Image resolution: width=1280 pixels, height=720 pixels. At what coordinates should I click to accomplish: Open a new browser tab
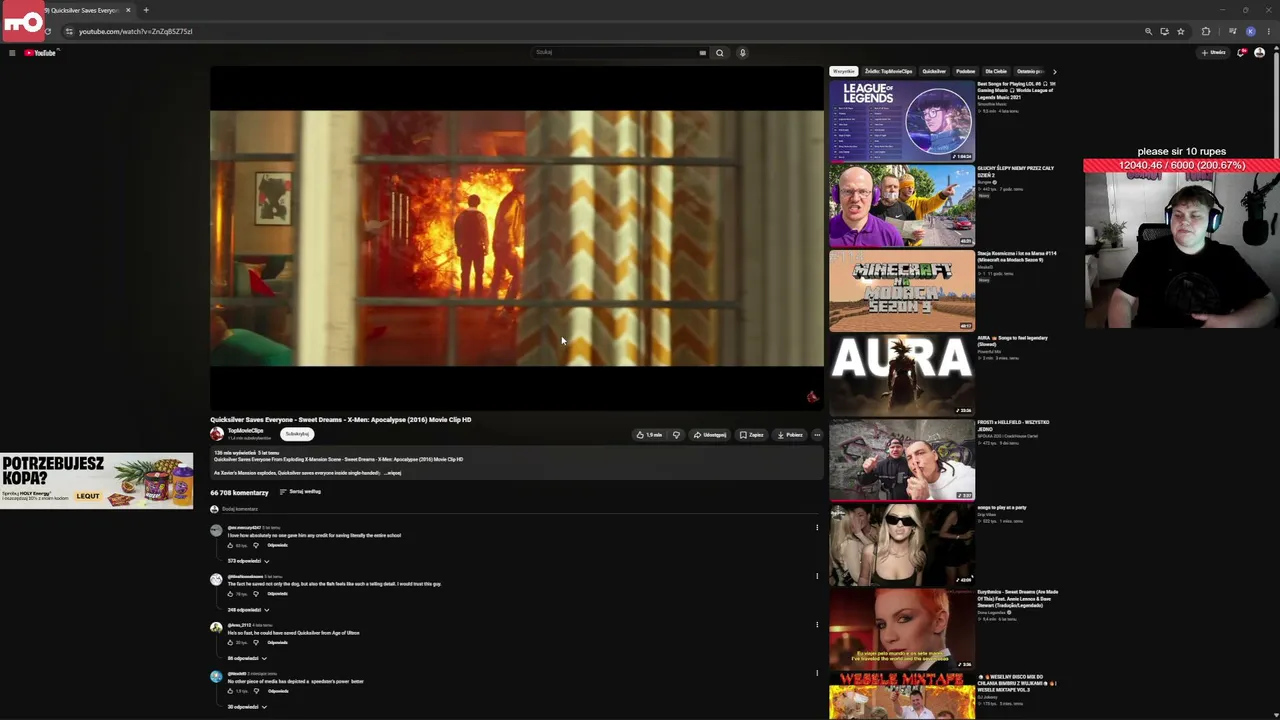[x=146, y=10]
